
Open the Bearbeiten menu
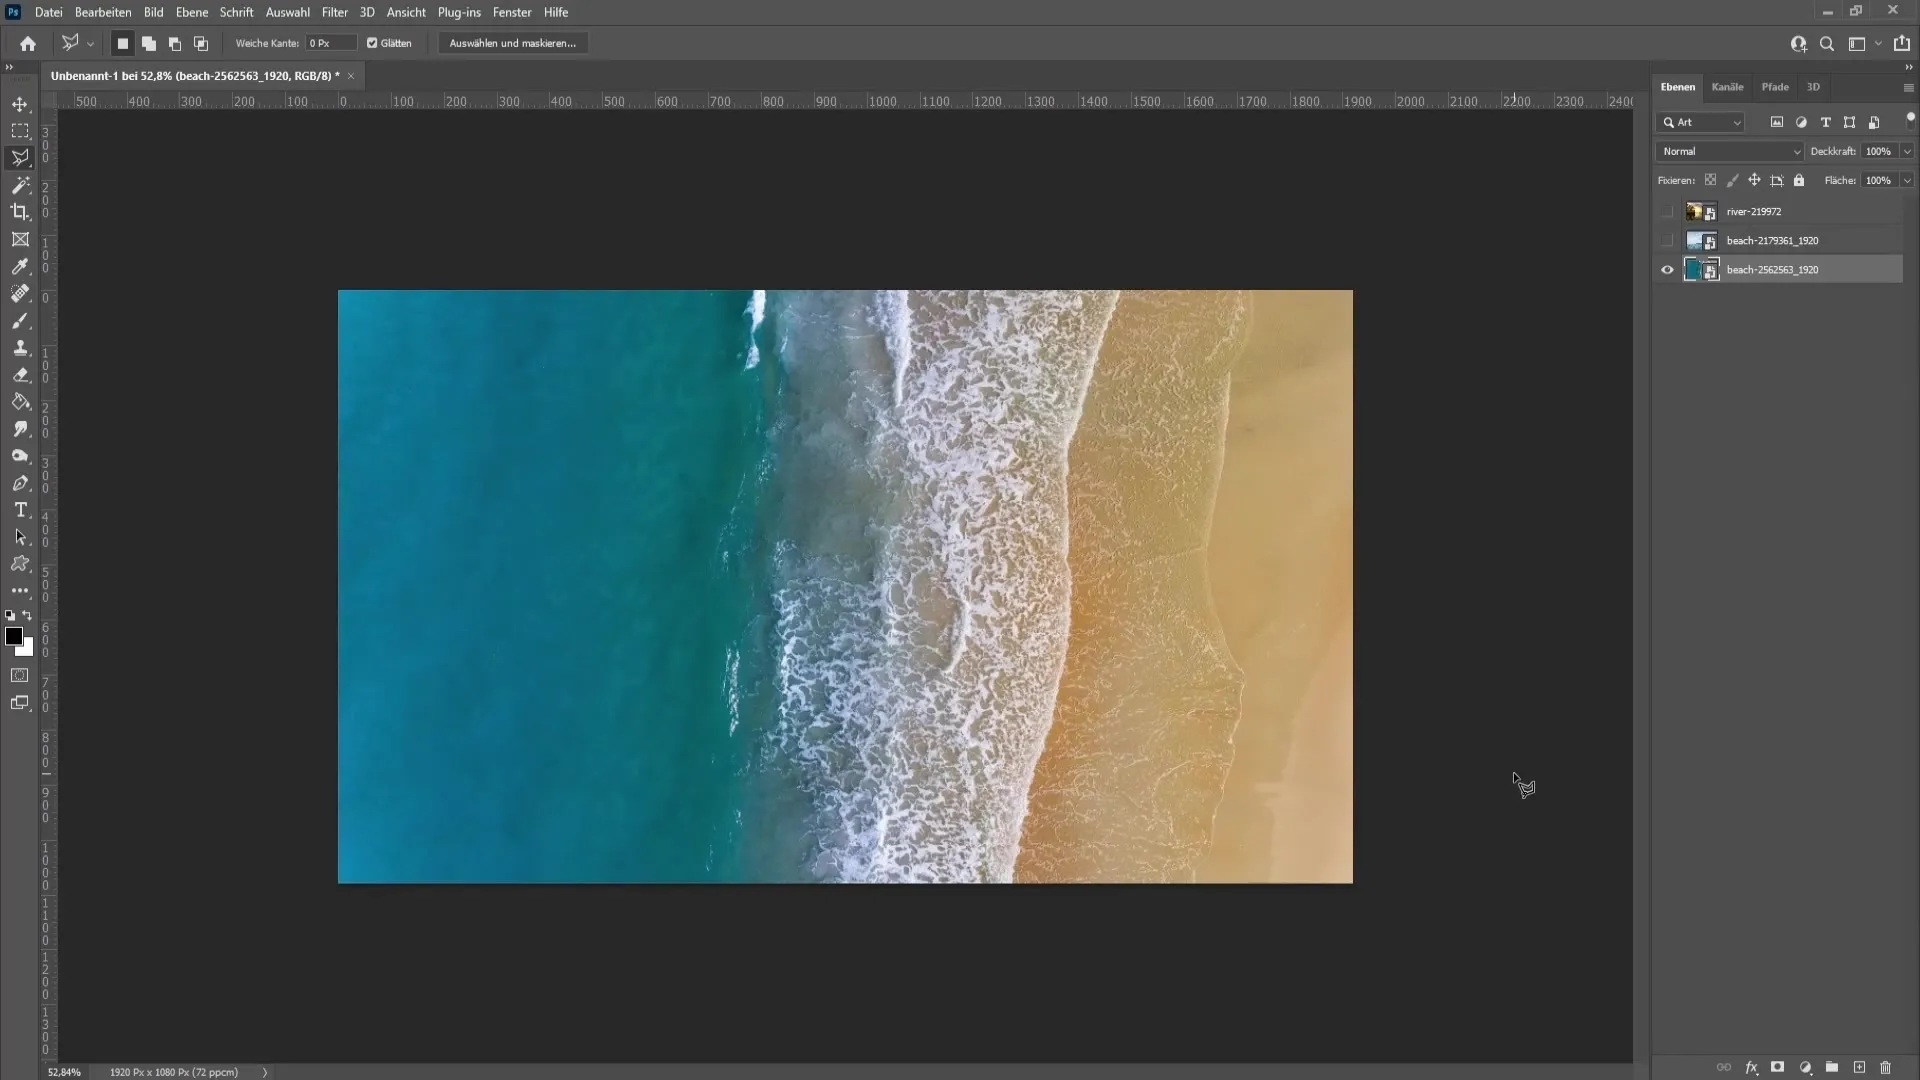(103, 12)
